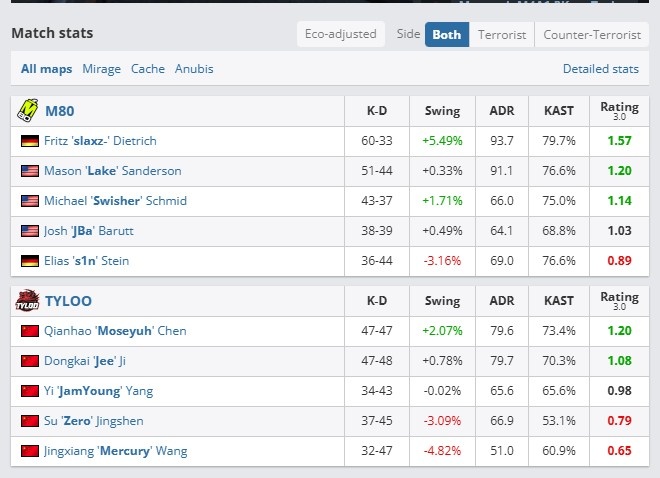The image size is (660, 478).
Task: Switch side filter to Counter-Terrorist
Action: tap(592, 35)
